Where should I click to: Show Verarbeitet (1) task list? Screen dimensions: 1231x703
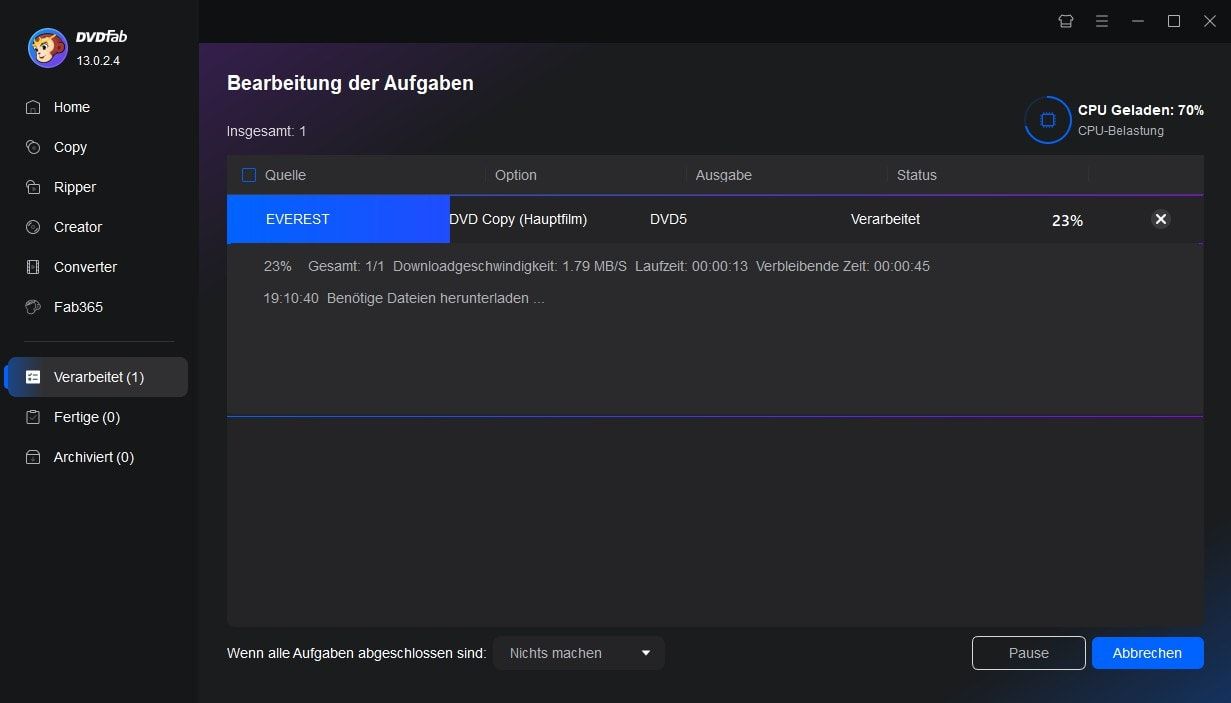[97, 377]
